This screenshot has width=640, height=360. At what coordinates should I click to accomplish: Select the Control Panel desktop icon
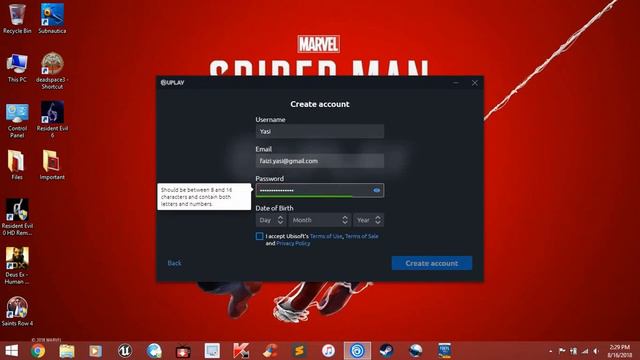17,120
